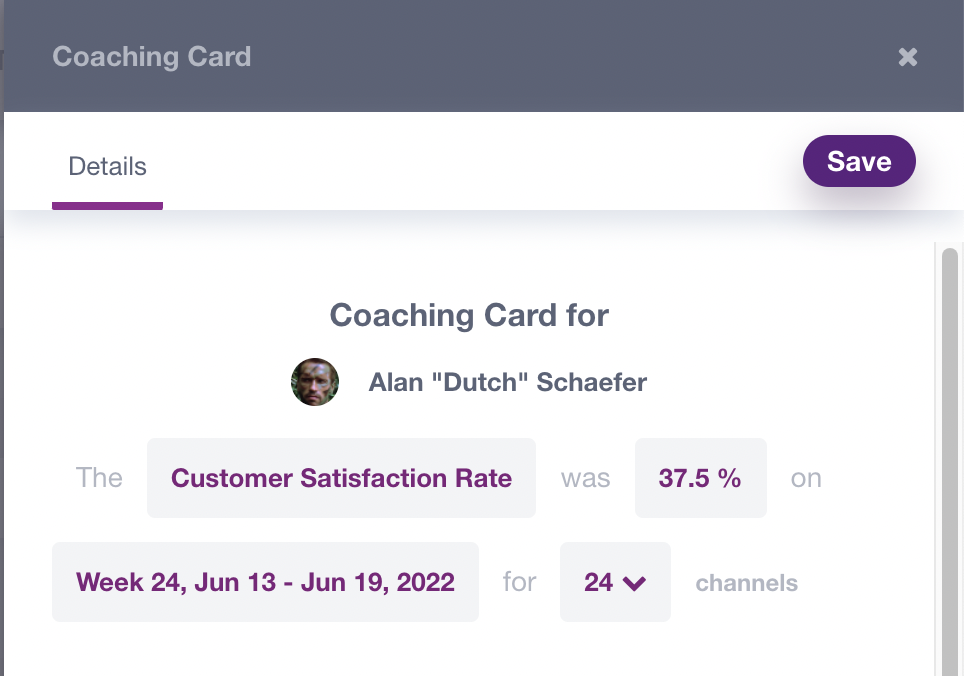Open the Customer Satisfaction Rate metric selector
The image size is (964, 676).
[341, 478]
